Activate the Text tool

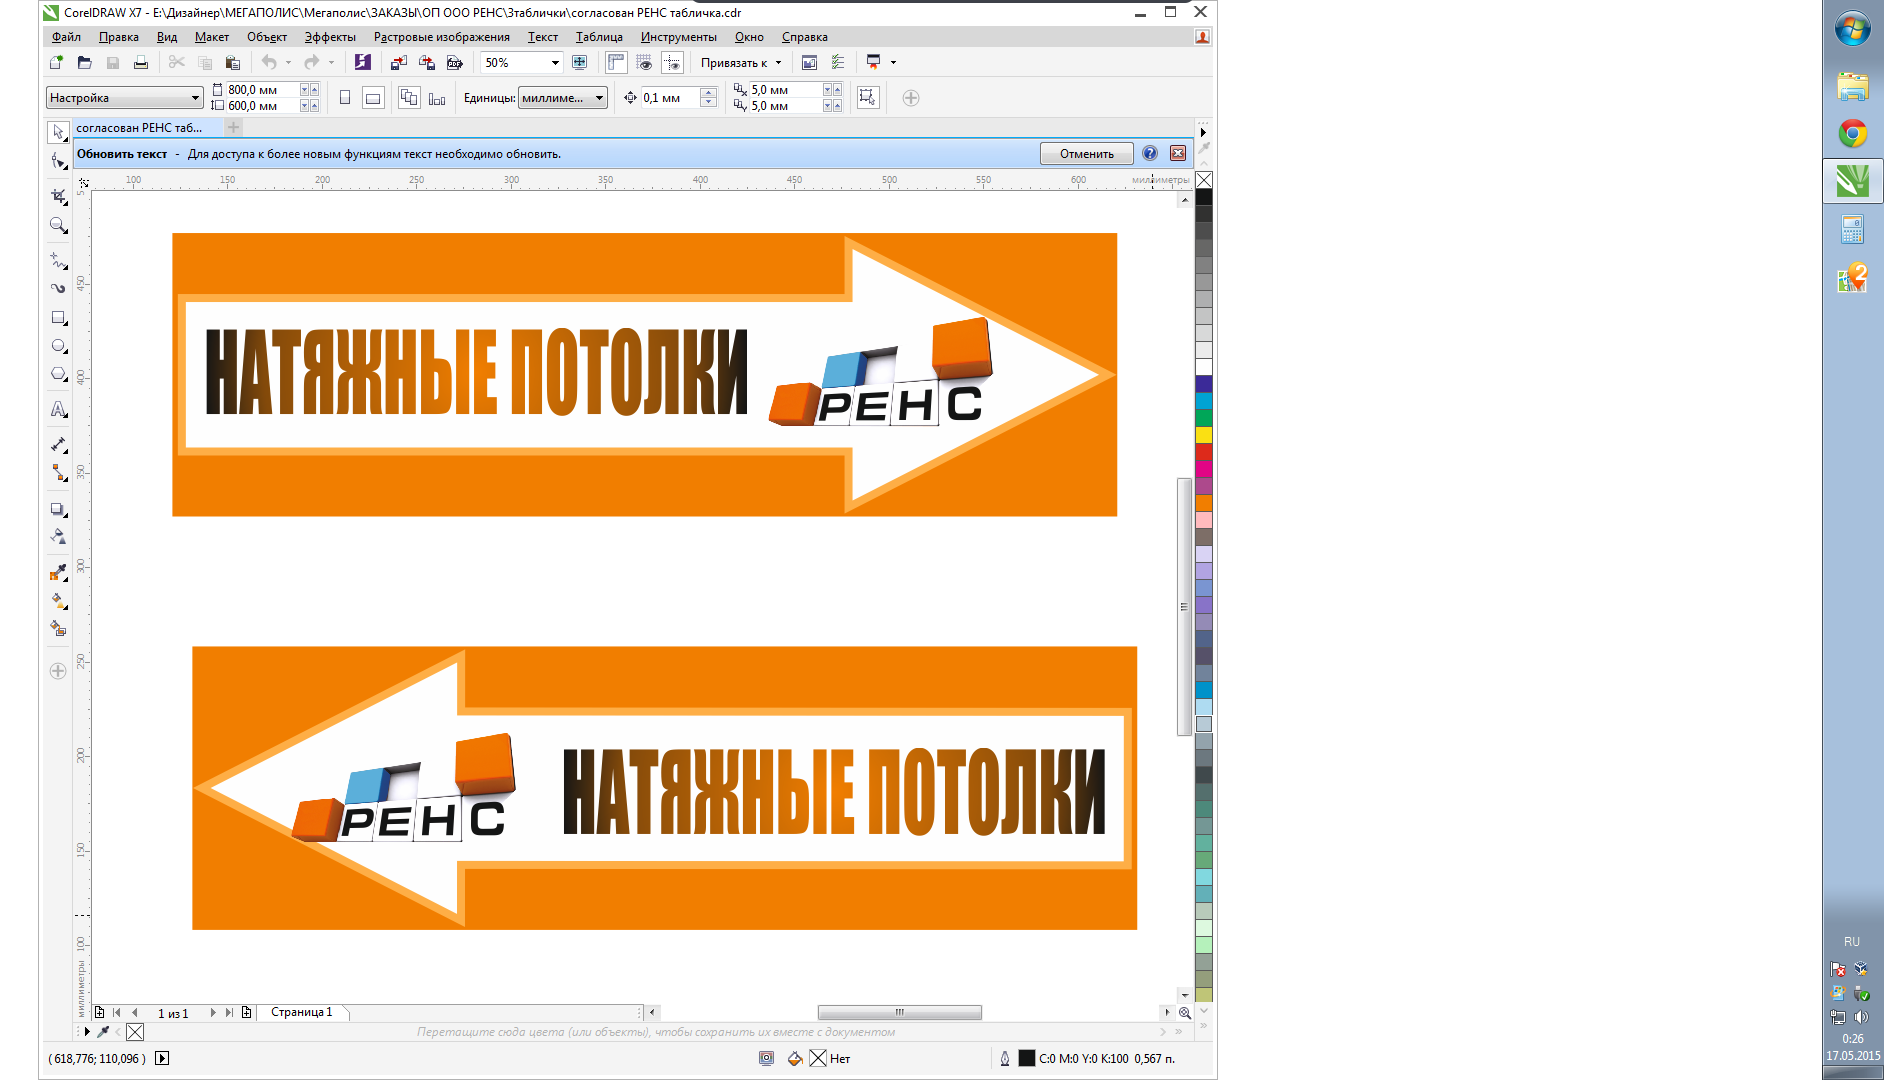coord(58,409)
